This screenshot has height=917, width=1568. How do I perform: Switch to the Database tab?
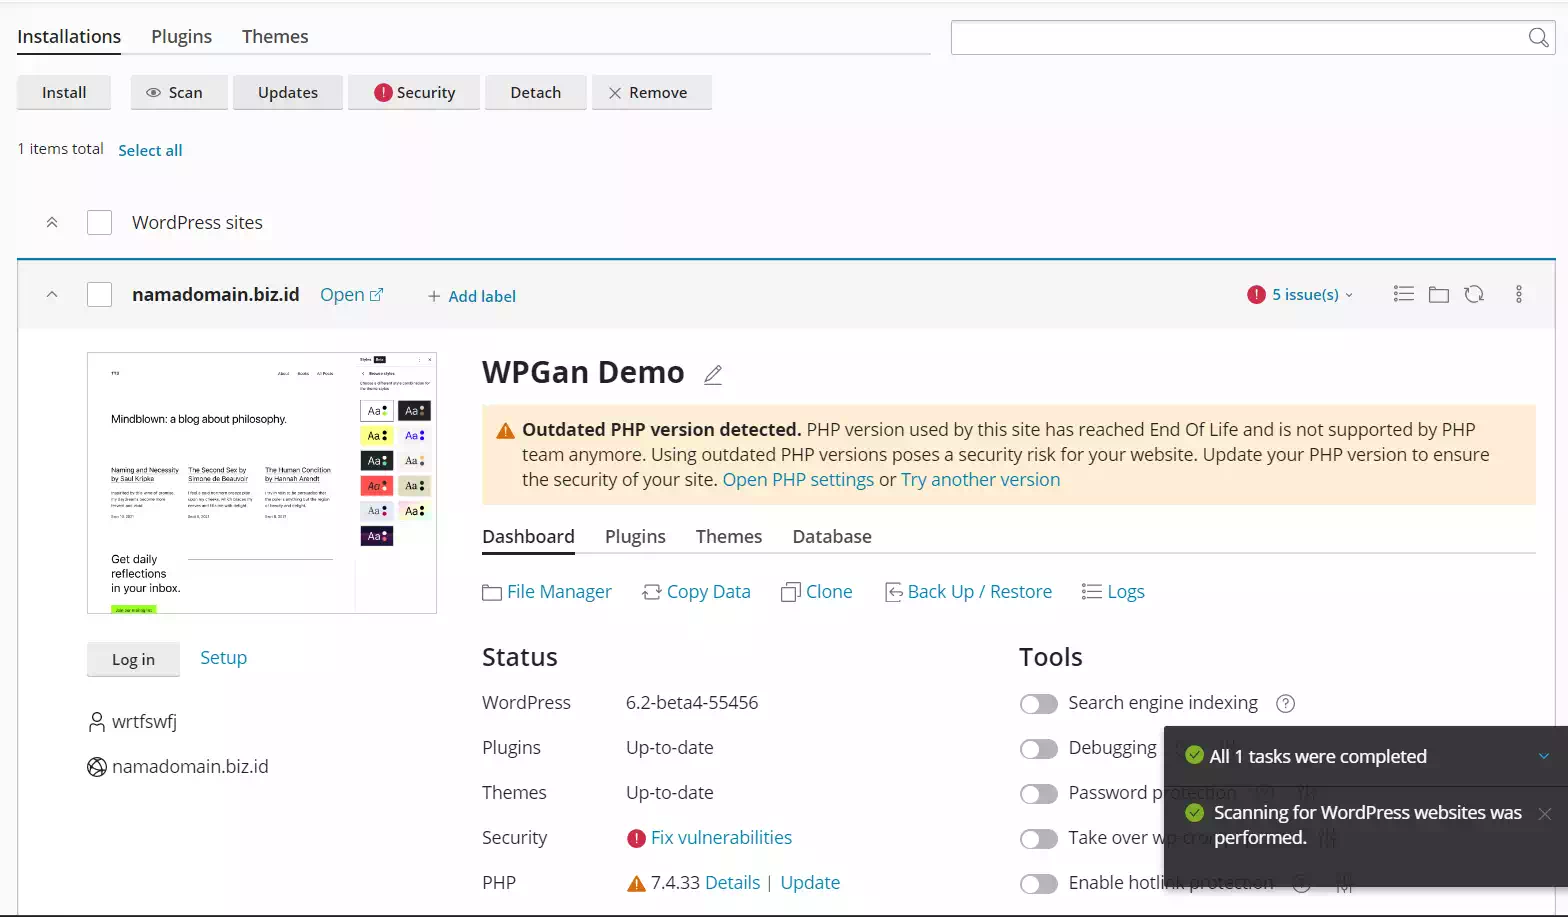point(832,537)
